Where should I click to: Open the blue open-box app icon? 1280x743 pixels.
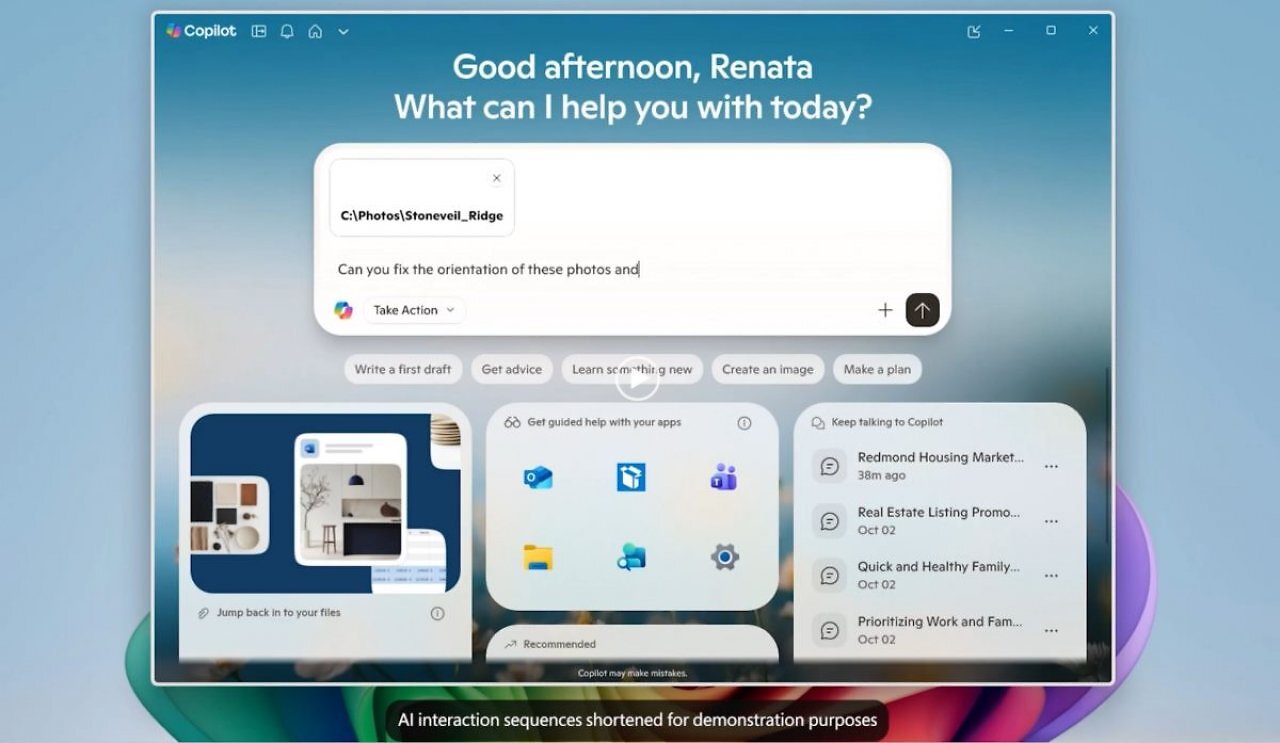pyautogui.click(x=631, y=478)
